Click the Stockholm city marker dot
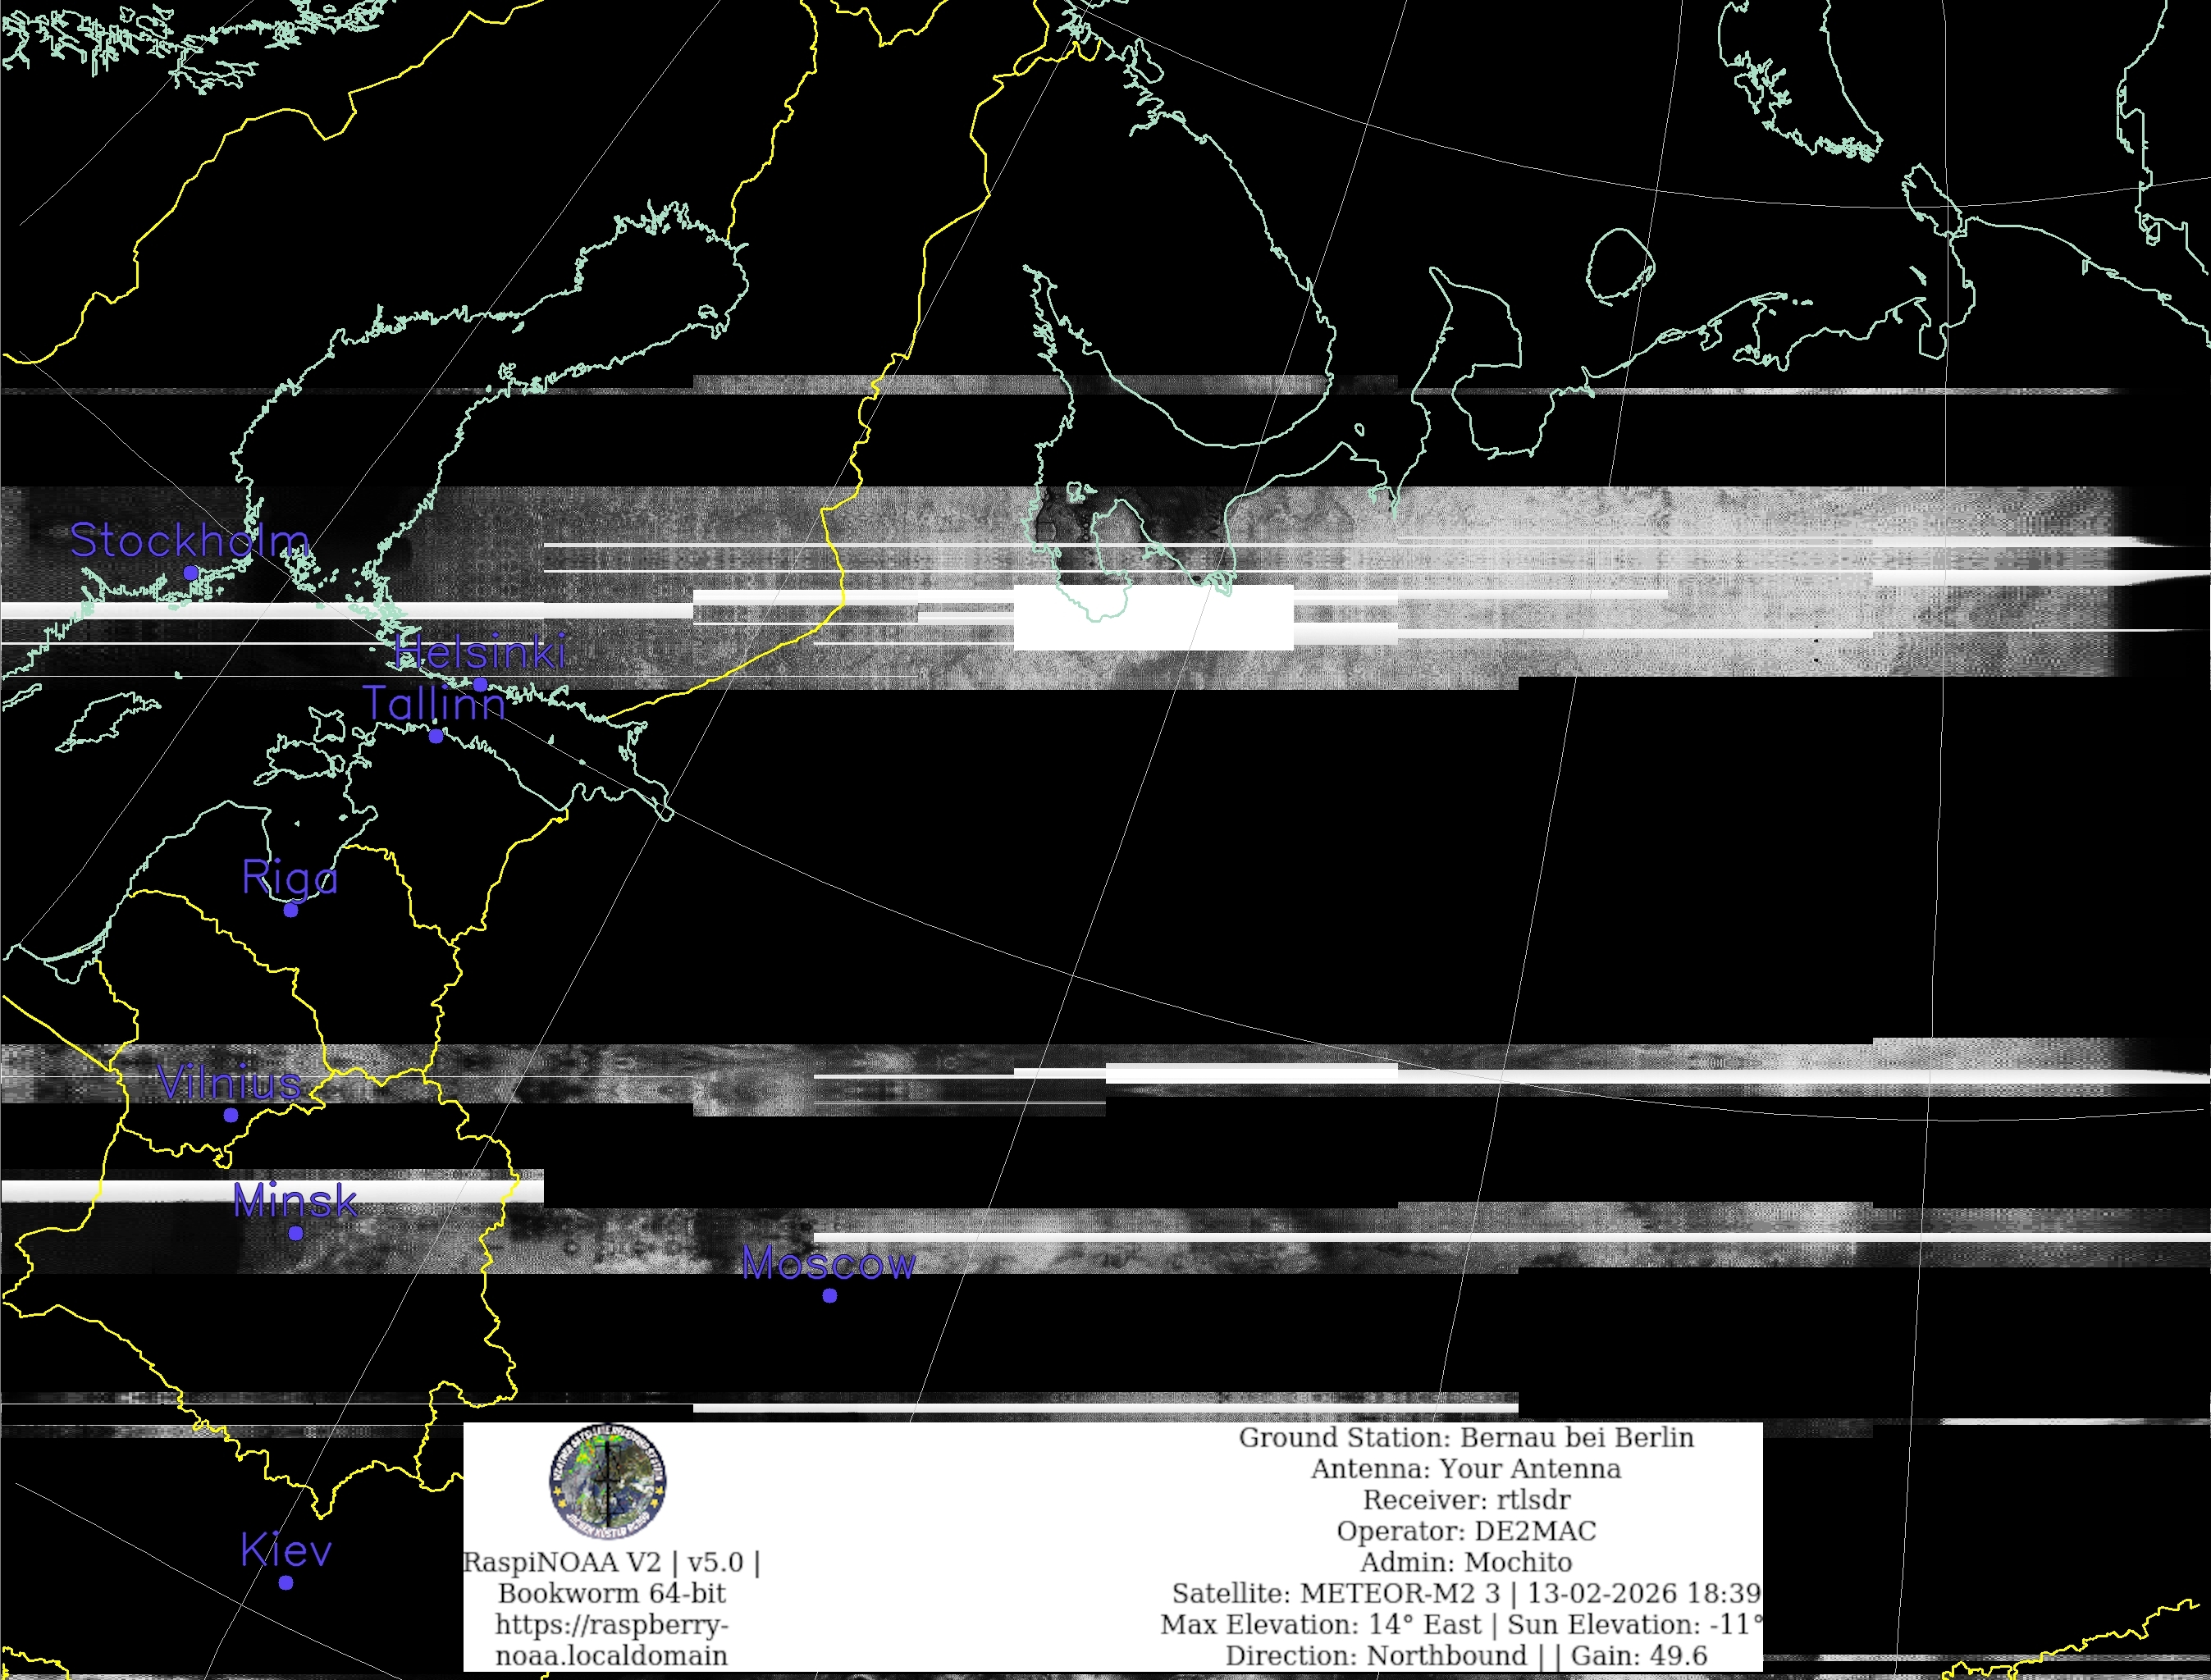Image resolution: width=2211 pixels, height=1680 pixels. [191, 573]
